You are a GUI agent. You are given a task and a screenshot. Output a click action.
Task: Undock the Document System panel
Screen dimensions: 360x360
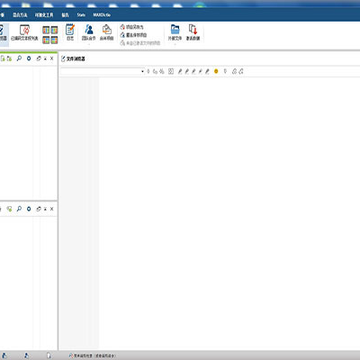(x=38, y=59)
